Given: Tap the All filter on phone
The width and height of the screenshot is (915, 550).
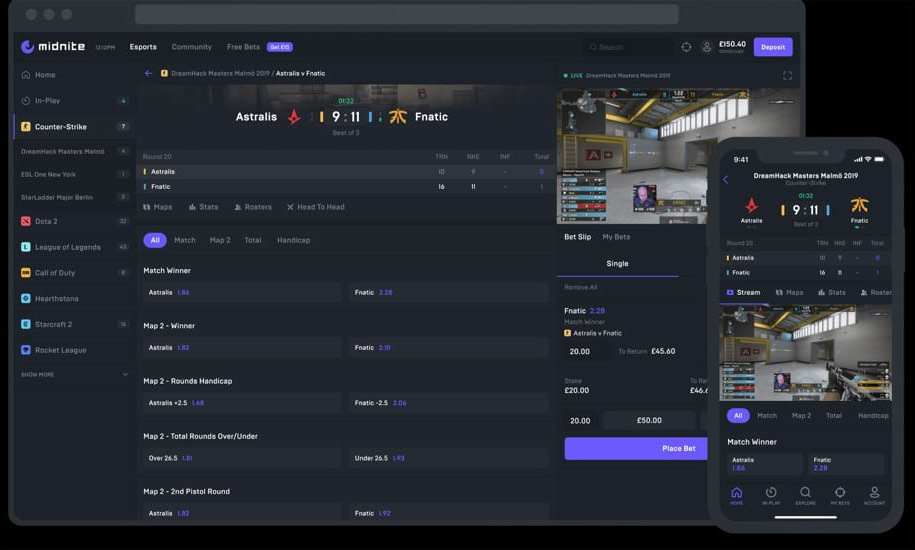Looking at the screenshot, I should tap(738, 416).
